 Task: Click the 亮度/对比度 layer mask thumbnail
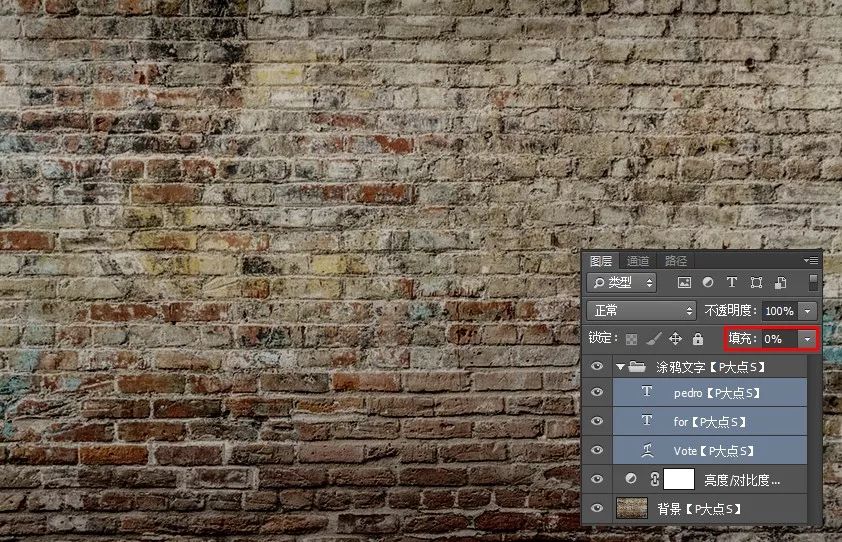(x=679, y=479)
